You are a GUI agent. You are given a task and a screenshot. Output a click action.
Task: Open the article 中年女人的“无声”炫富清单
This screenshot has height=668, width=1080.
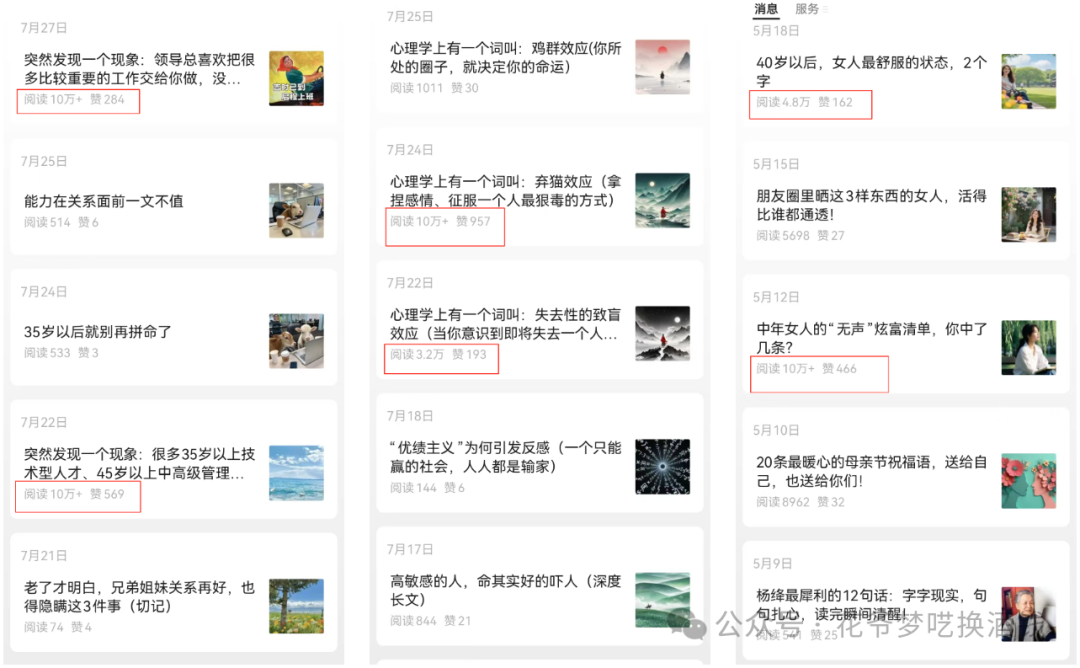point(871,338)
